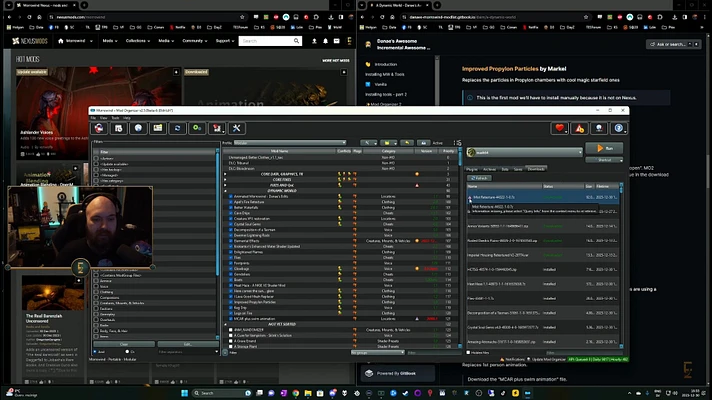Open Chrome from the taskbar
Image resolution: width=712 pixels, height=400 pixels.
pyautogui.click(x=296, y=393)
